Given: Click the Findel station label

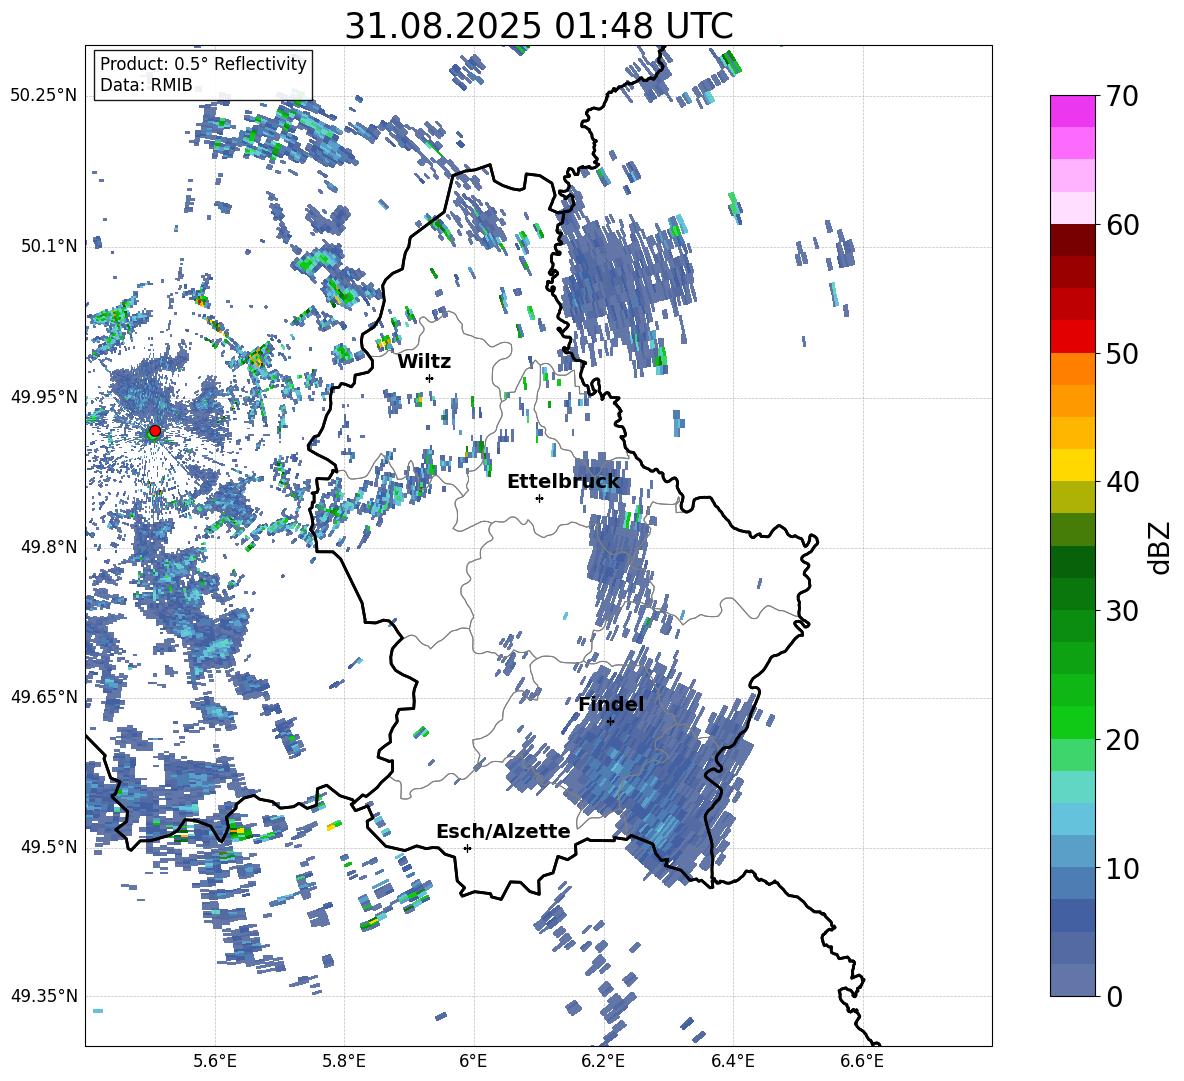Looking at the screenshot, I should (x=611, y=704).
